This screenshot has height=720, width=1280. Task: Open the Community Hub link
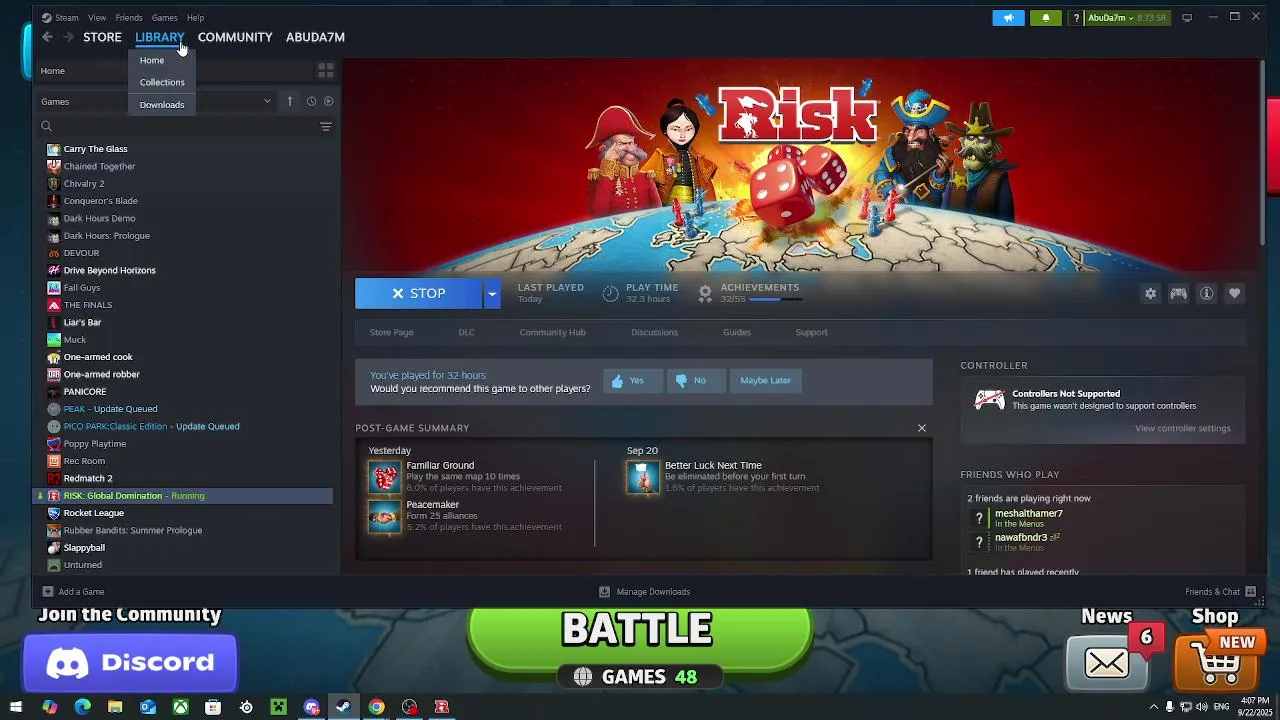click(x=552, y=332)
